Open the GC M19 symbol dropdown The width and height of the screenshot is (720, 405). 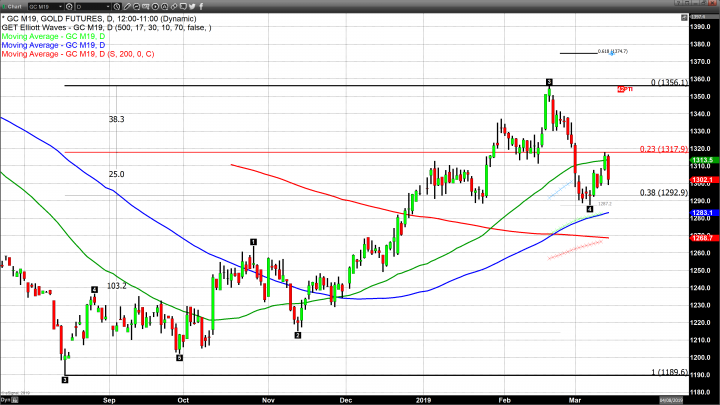(45, 6)
